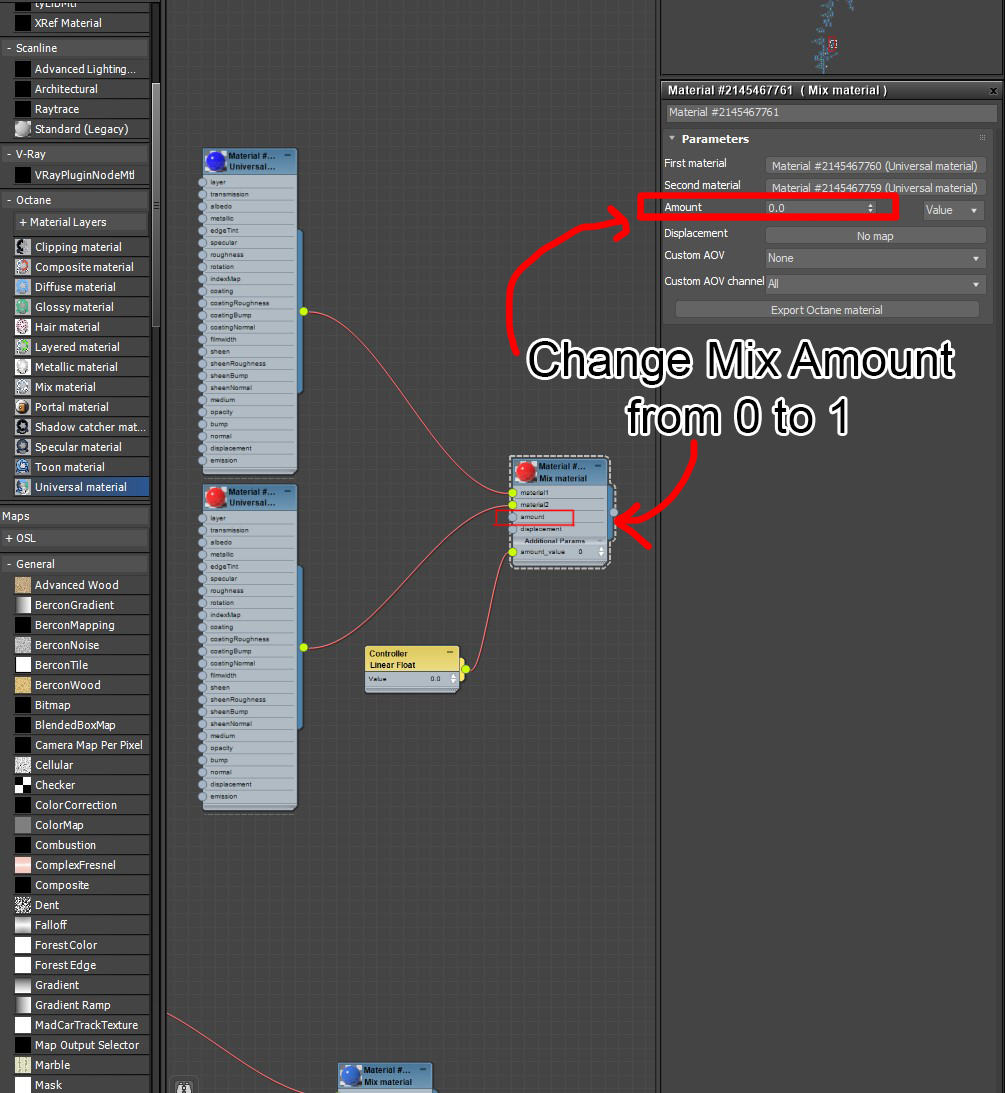Collapse the Octane category
This screenshot has height=1093, width=1005.
pyautogui.click(x=8, y=200)
